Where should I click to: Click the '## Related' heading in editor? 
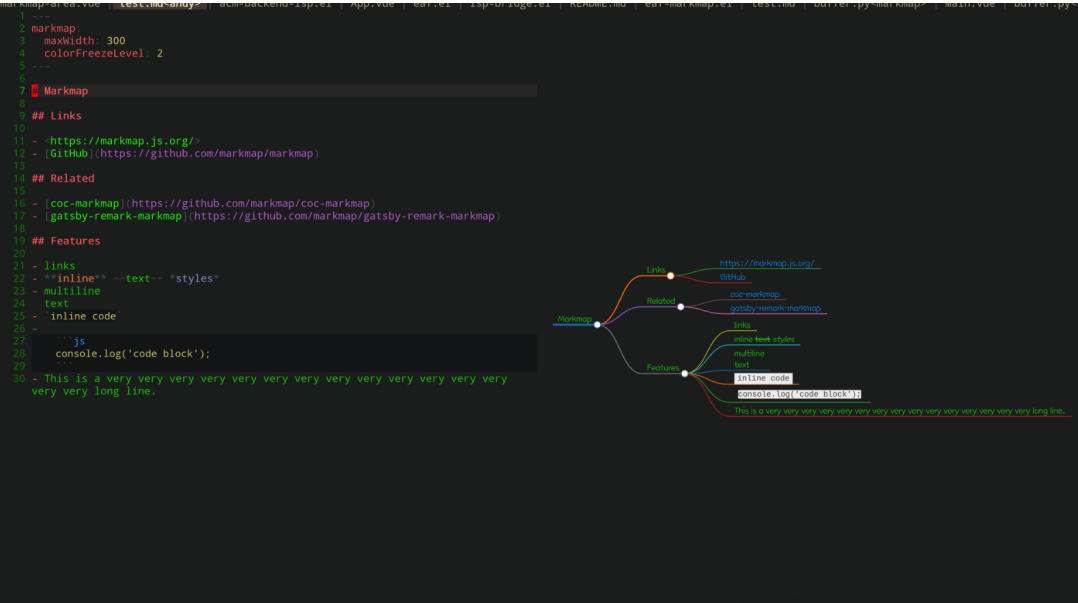(62, 178)
